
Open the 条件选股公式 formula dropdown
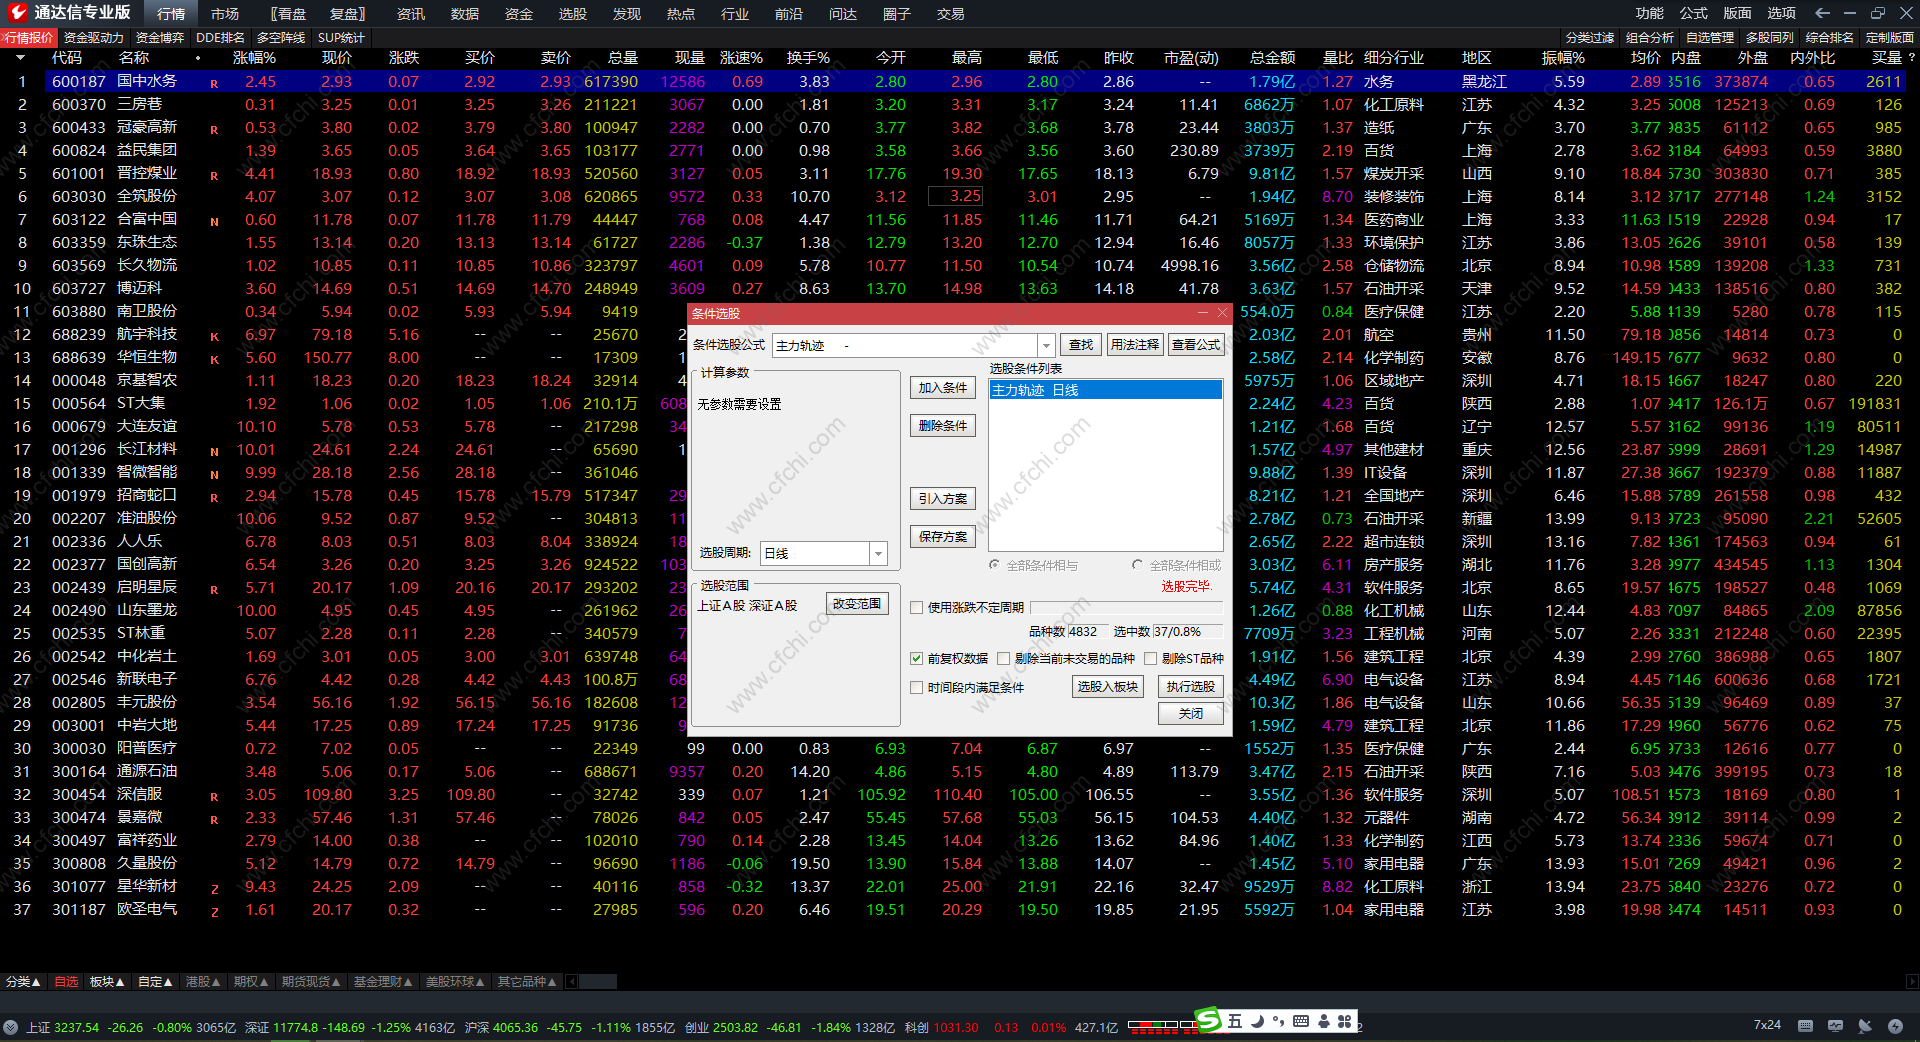pos(1046,345)
